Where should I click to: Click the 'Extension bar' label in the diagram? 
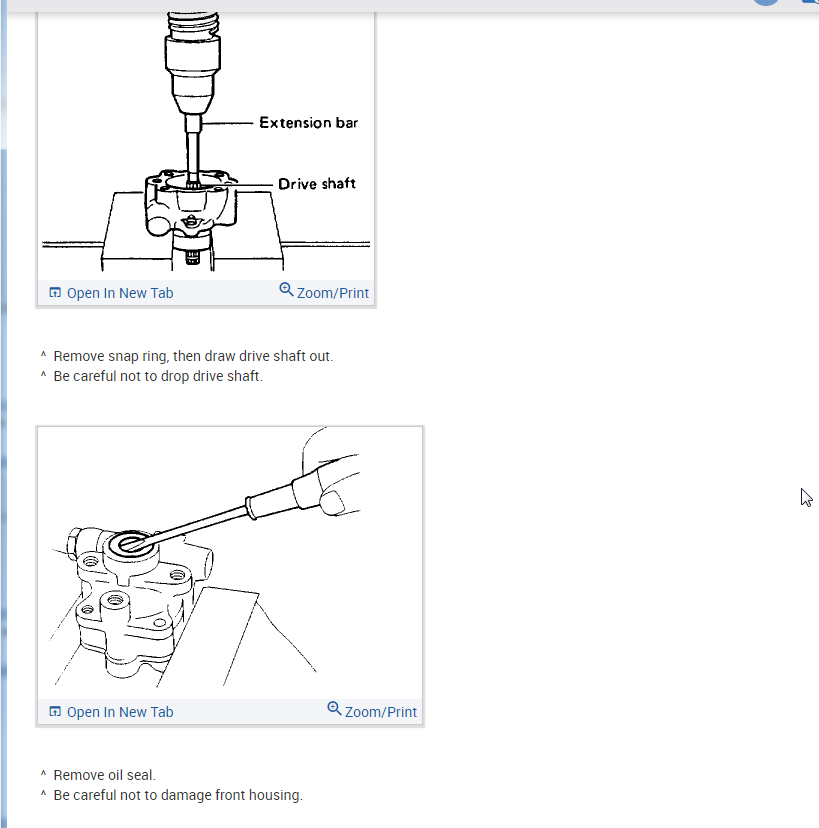pos(308,123)
